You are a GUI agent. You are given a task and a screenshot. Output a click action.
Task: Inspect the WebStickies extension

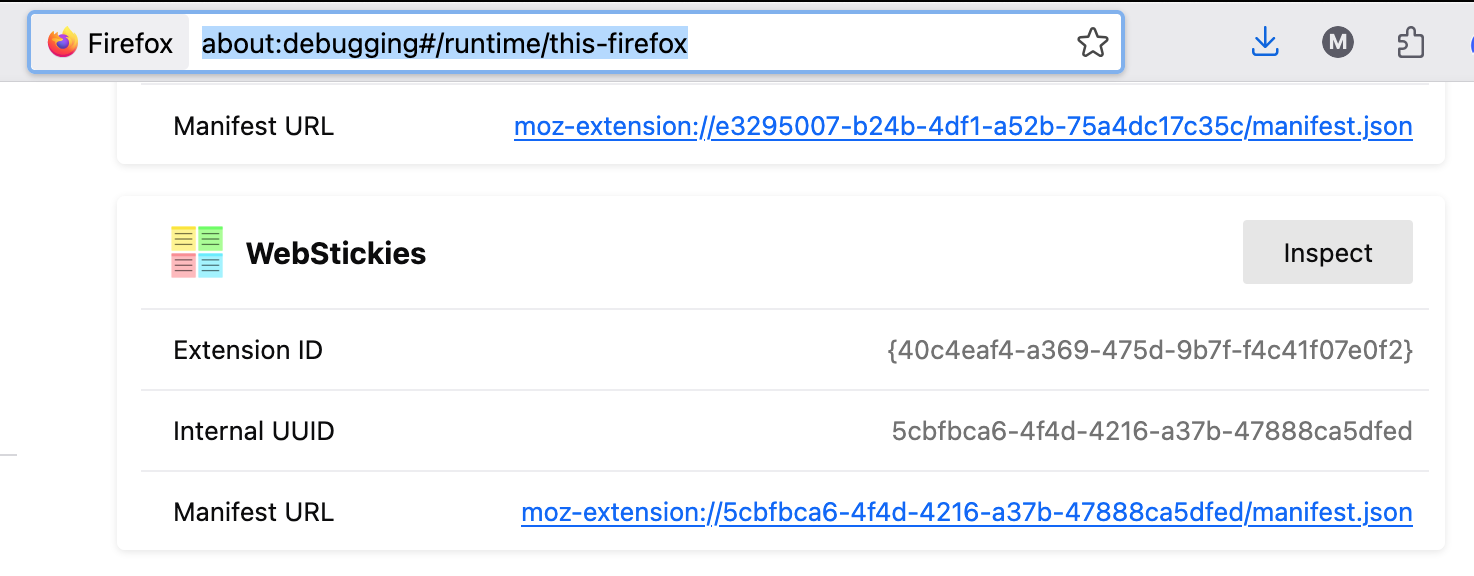click(x=1327, y=253)
